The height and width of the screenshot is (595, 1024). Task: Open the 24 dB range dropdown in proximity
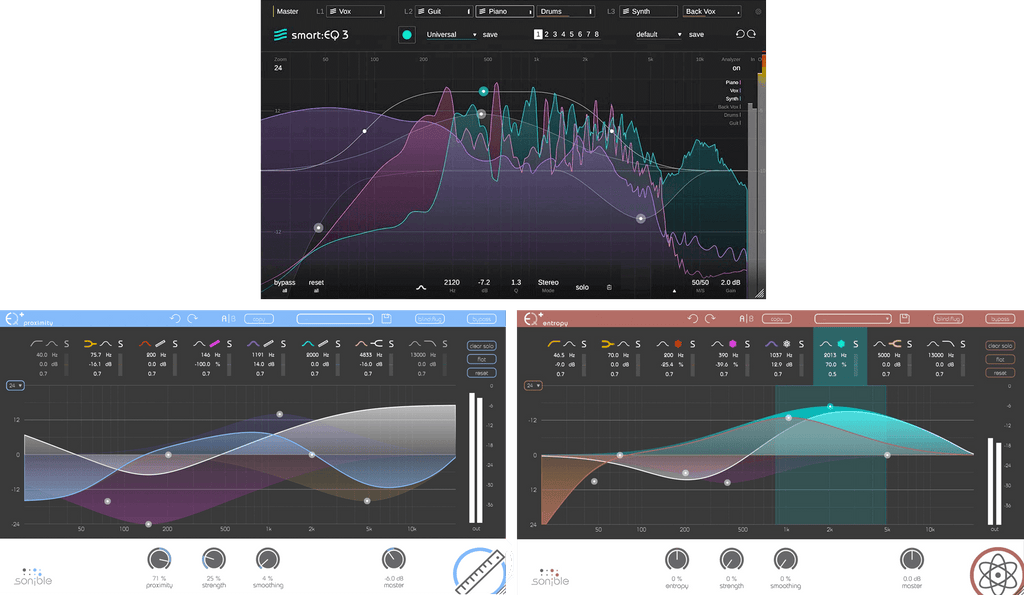pyautogui.click(x=15, y=386)
